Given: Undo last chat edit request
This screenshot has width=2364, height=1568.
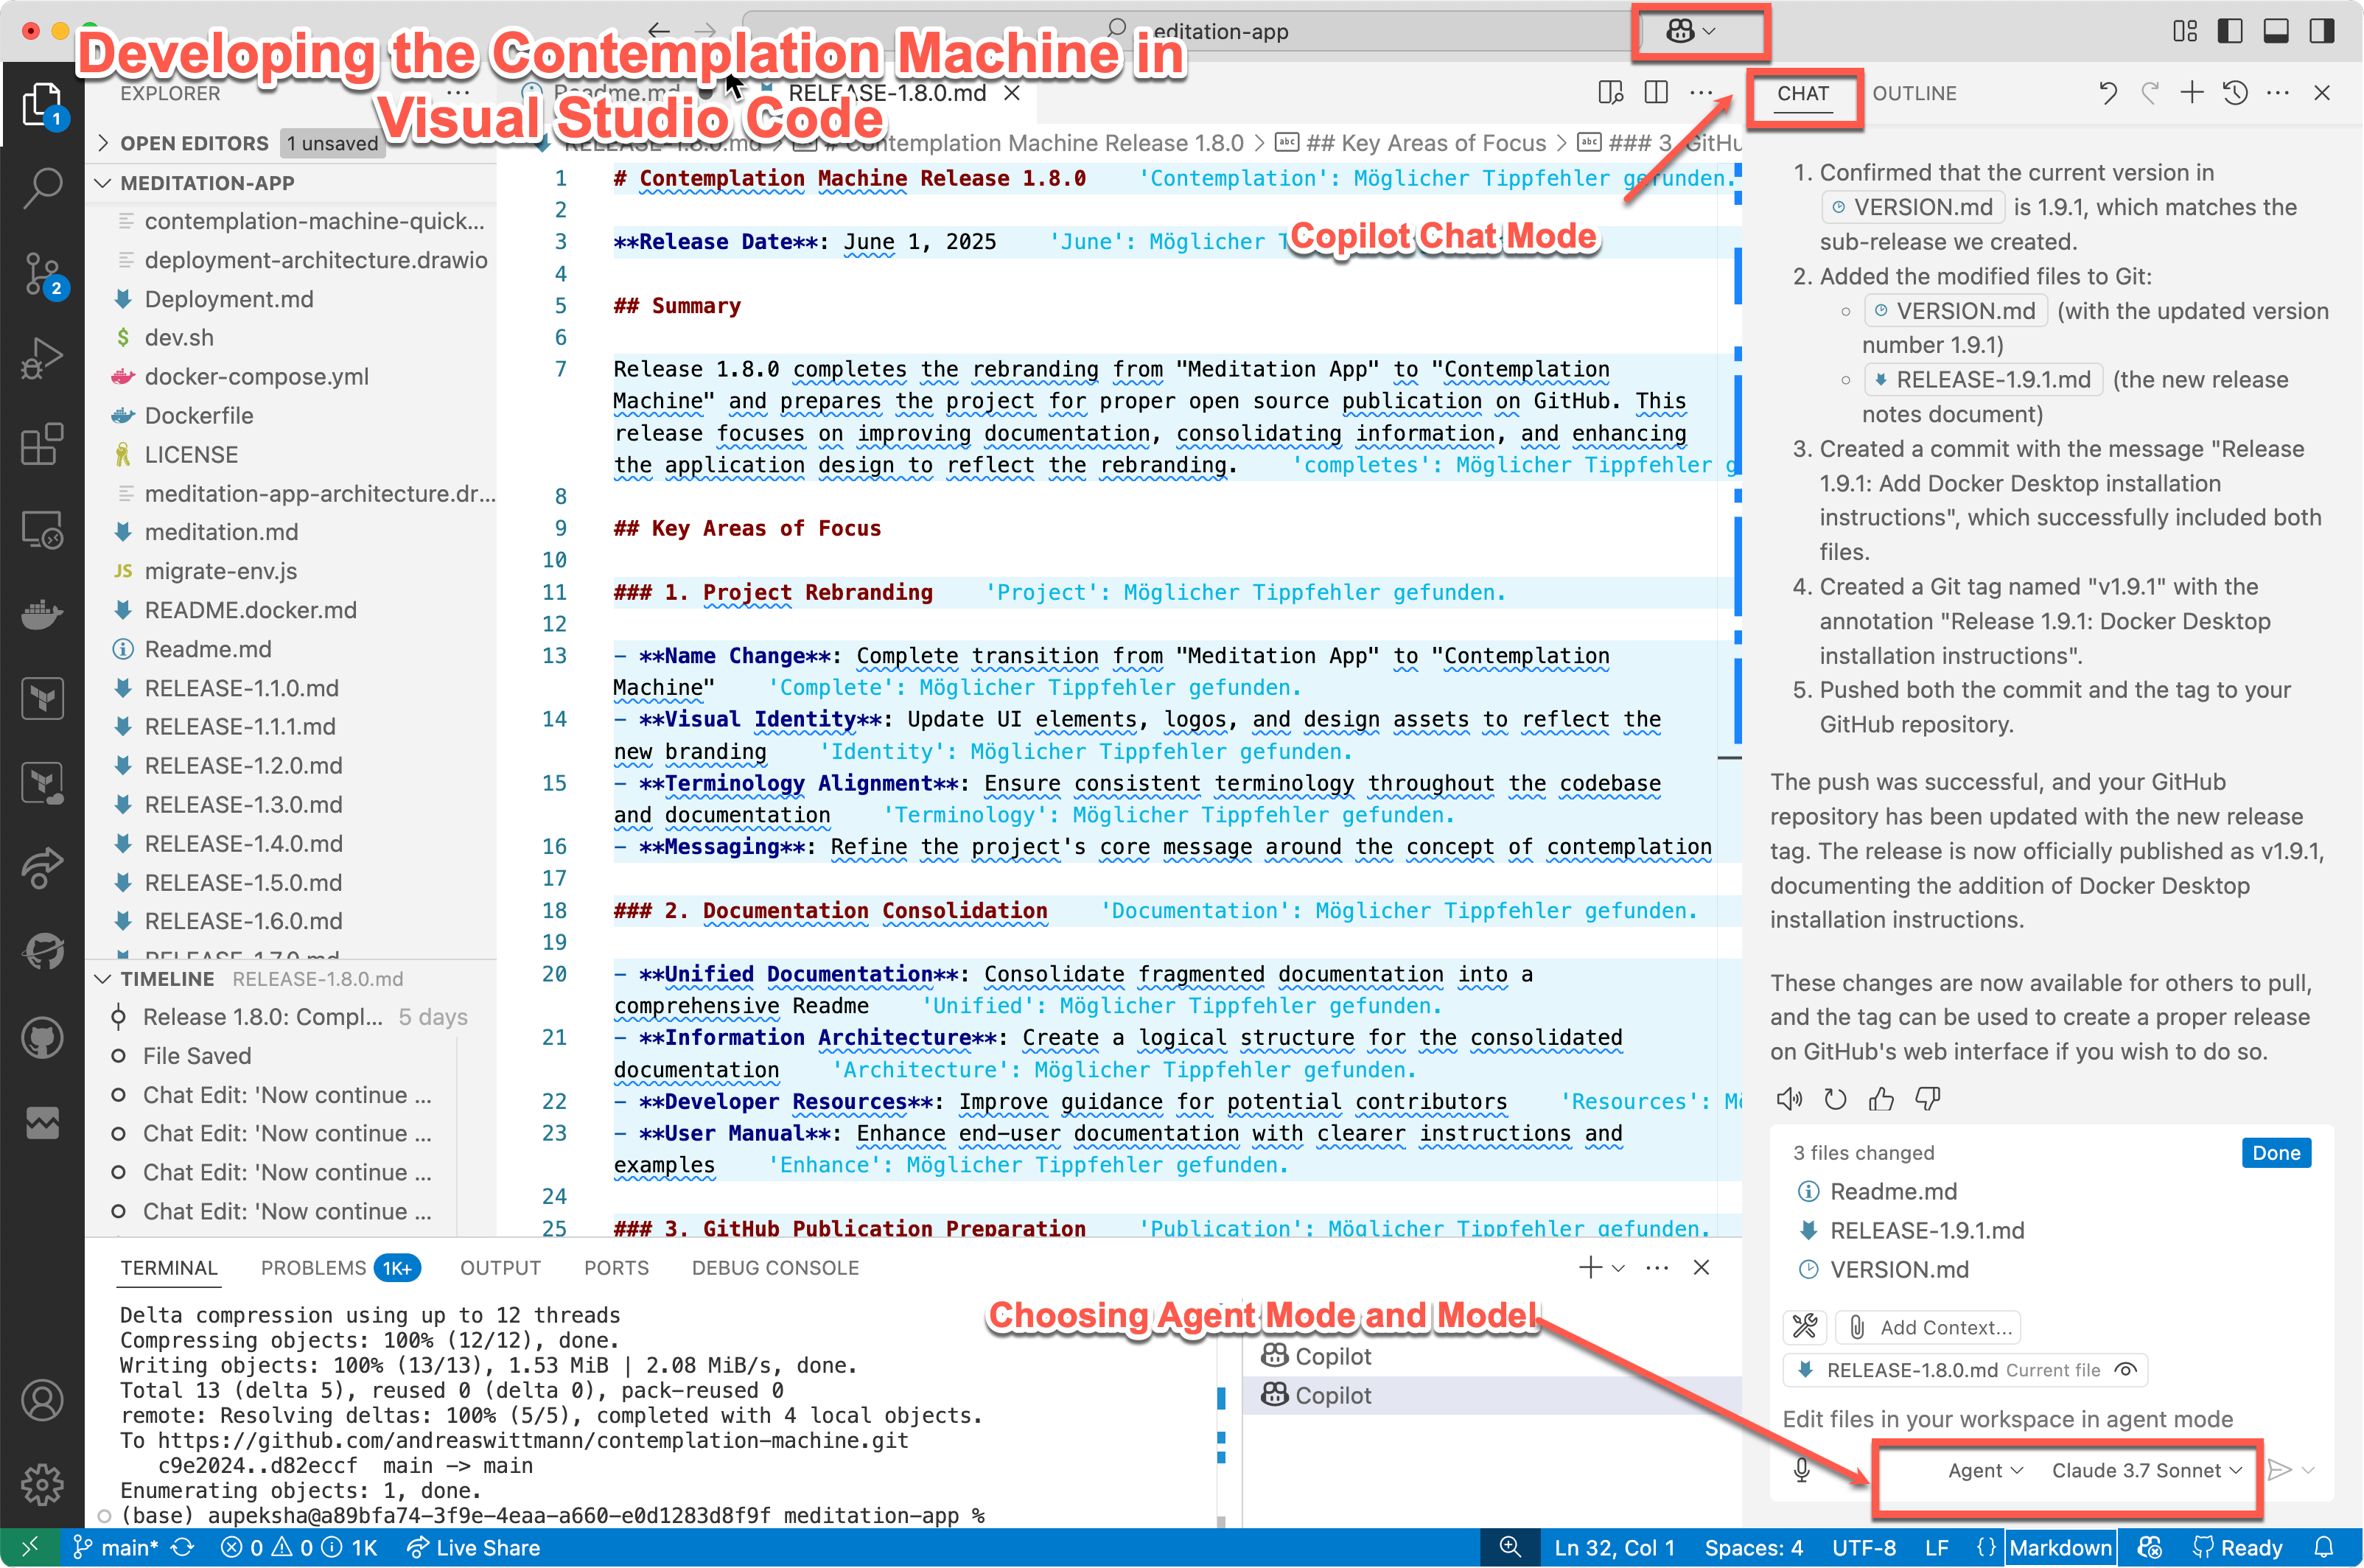Looking at the screenshot, I should pyautogui.click(x=2108, y=93).
